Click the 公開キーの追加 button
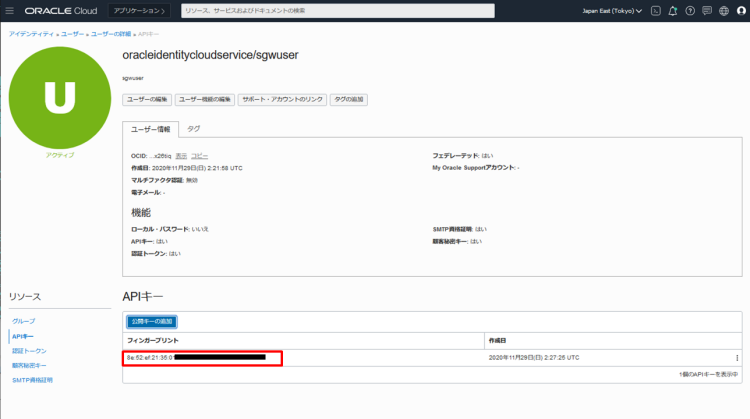Viewport: 750px width, 419px height. tap(152, 321)
